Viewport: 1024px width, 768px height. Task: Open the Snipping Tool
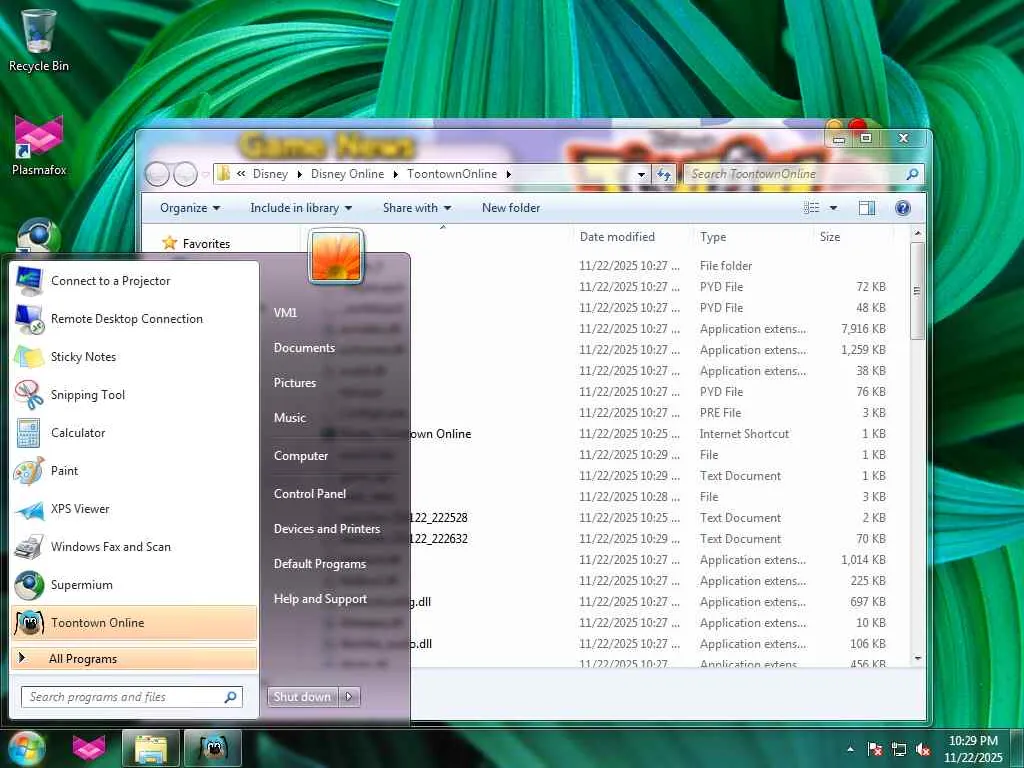point(135,394)
